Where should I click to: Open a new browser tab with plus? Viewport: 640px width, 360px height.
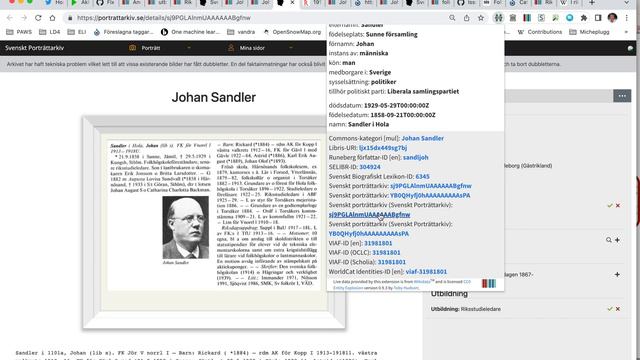pyautogui.click(x=592, y=3)
